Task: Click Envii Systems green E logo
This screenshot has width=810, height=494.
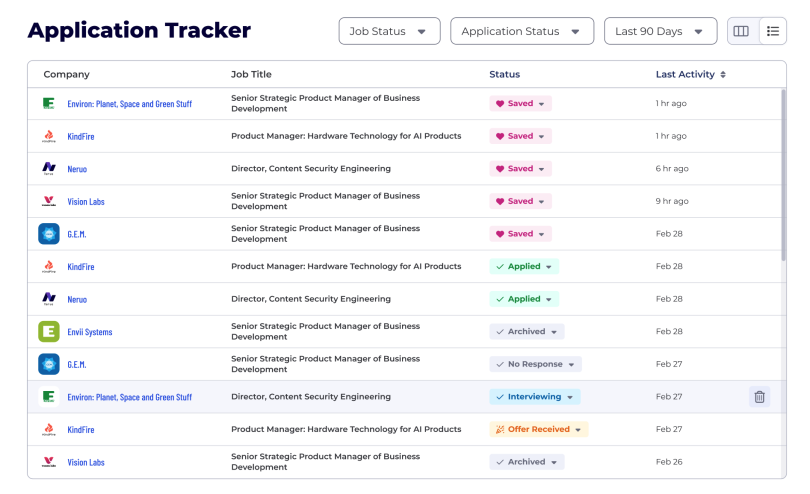Action: [49, 331]
